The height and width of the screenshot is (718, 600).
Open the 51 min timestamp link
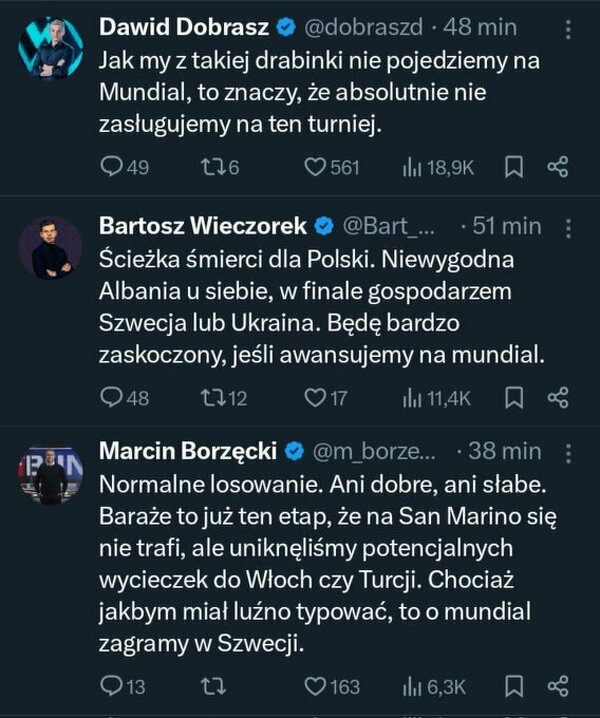pos(507,226)
